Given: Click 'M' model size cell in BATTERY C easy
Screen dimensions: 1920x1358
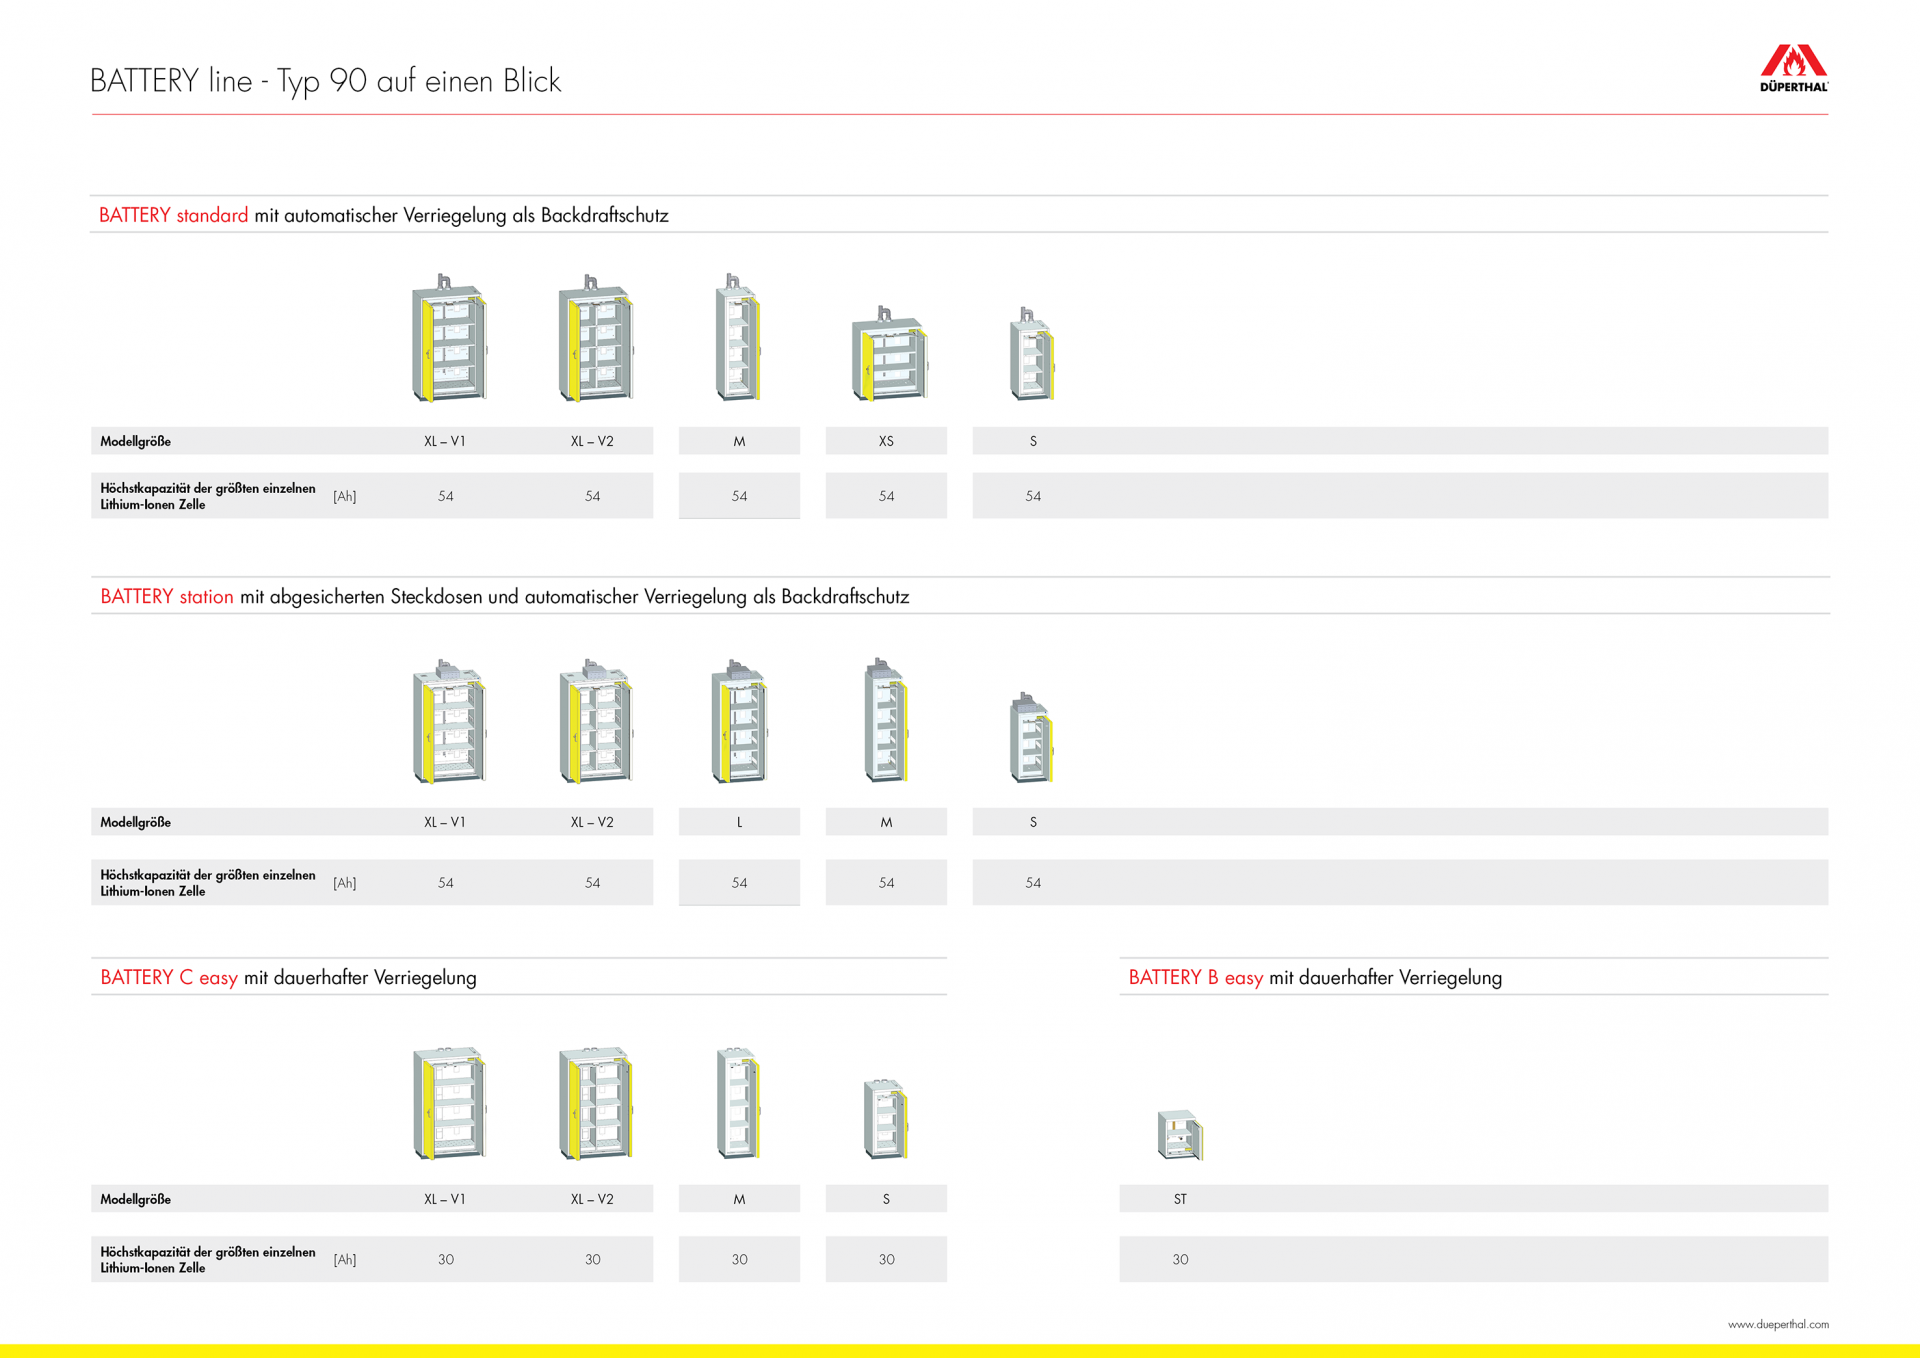Looking at the screenshot, I should point(739,1199).
